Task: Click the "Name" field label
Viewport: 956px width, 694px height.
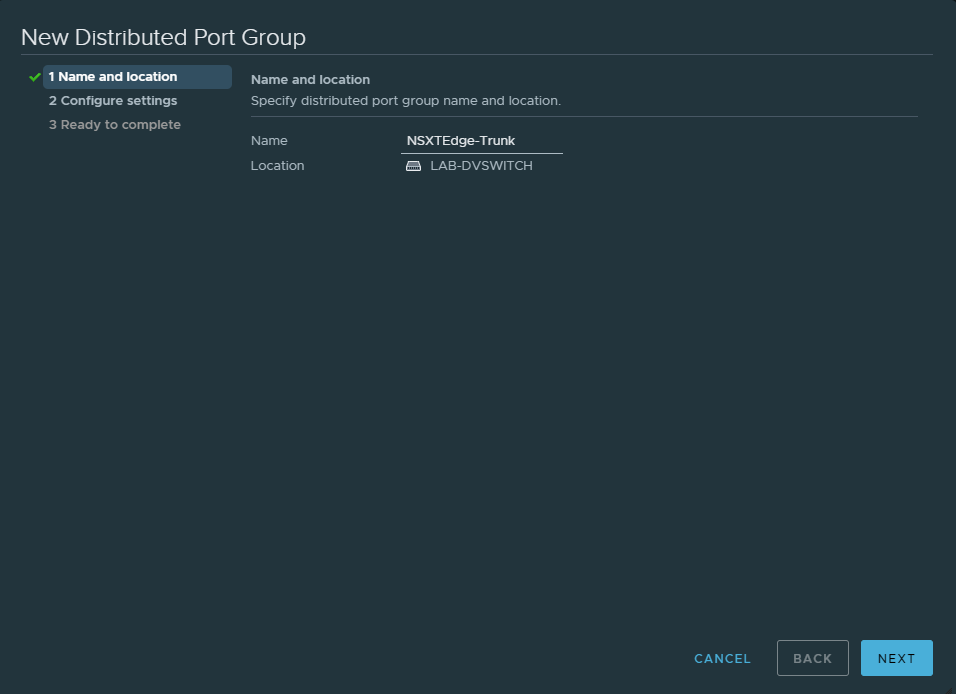Action: (x=269, y=141)
